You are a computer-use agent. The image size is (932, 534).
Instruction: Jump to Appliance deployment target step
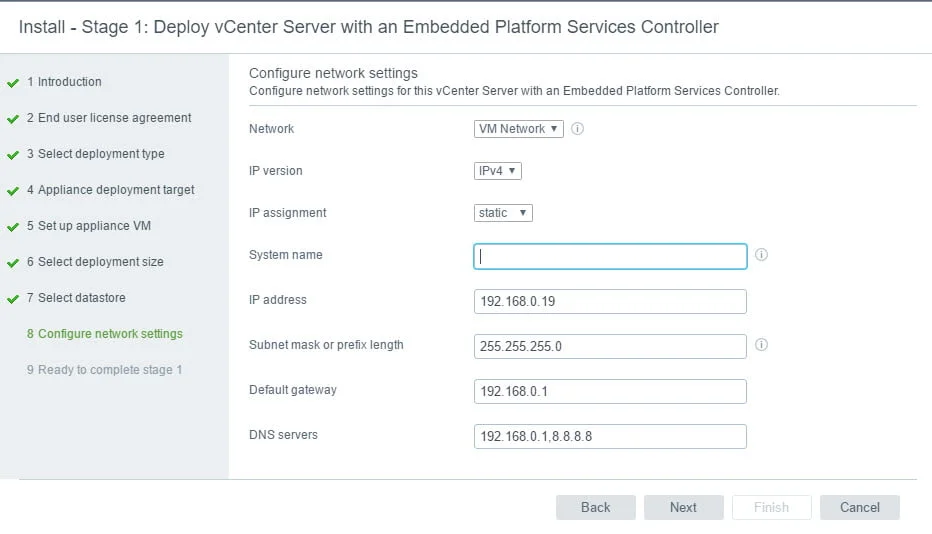116,190
